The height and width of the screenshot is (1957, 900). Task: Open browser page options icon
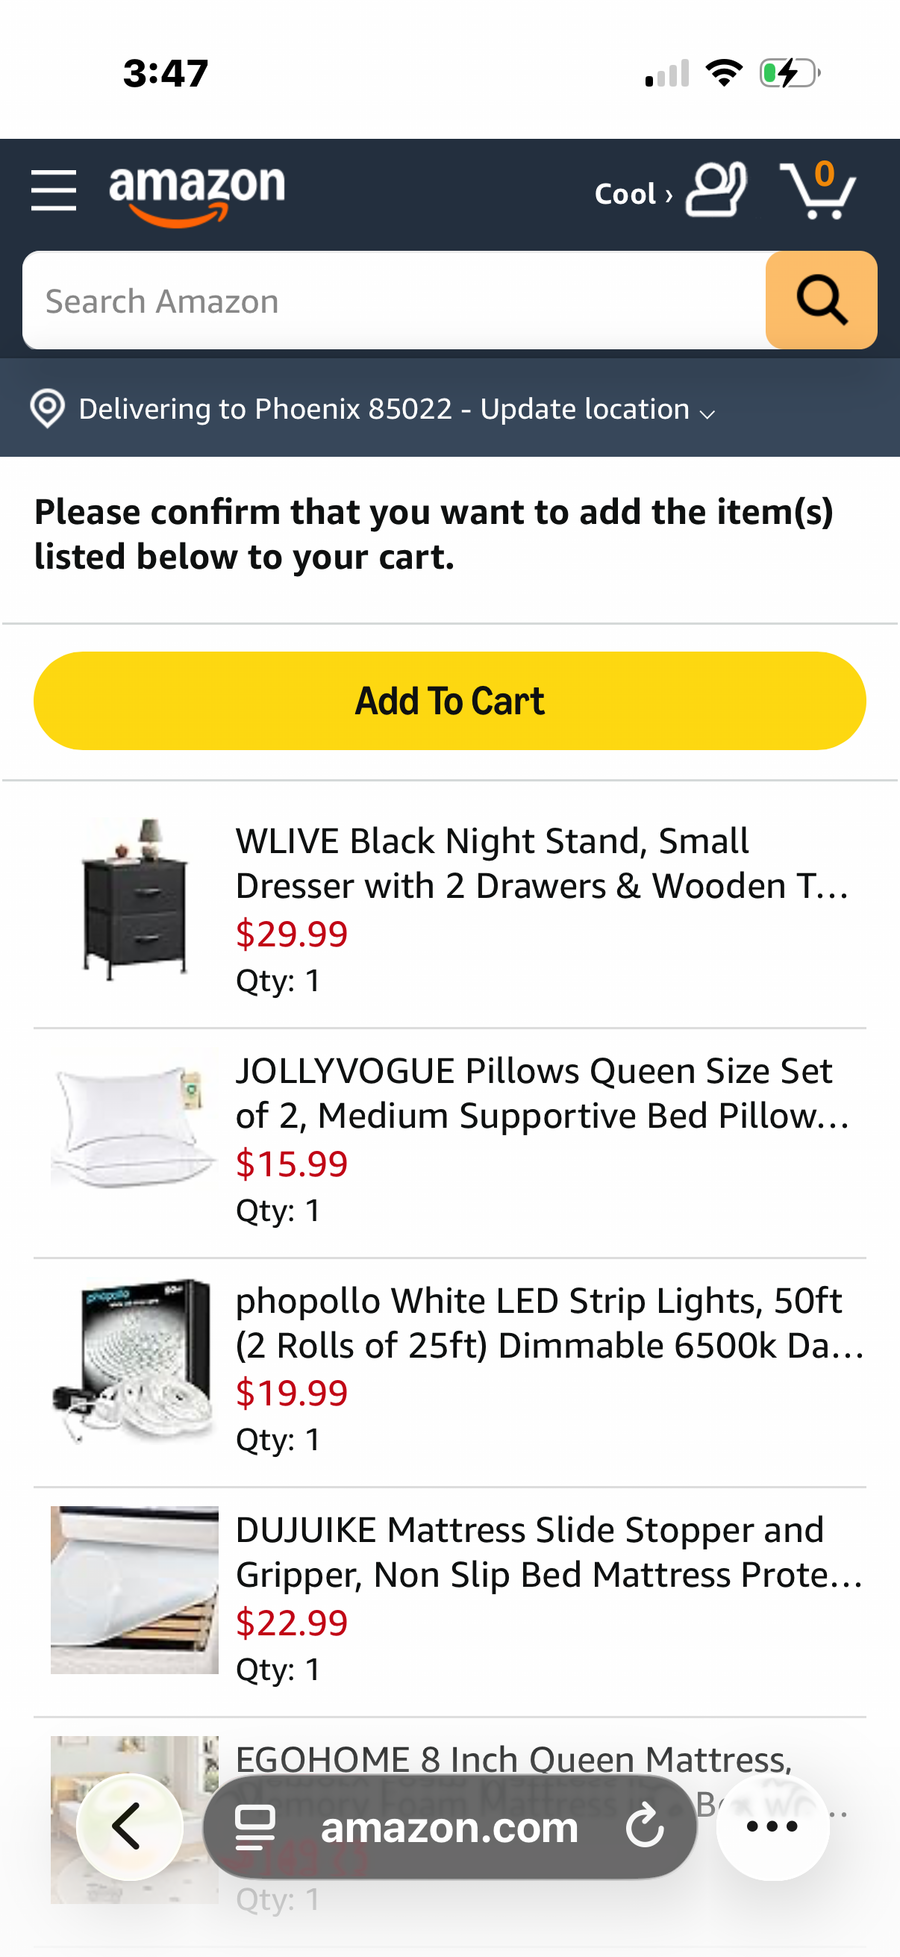pos(255,1827)
